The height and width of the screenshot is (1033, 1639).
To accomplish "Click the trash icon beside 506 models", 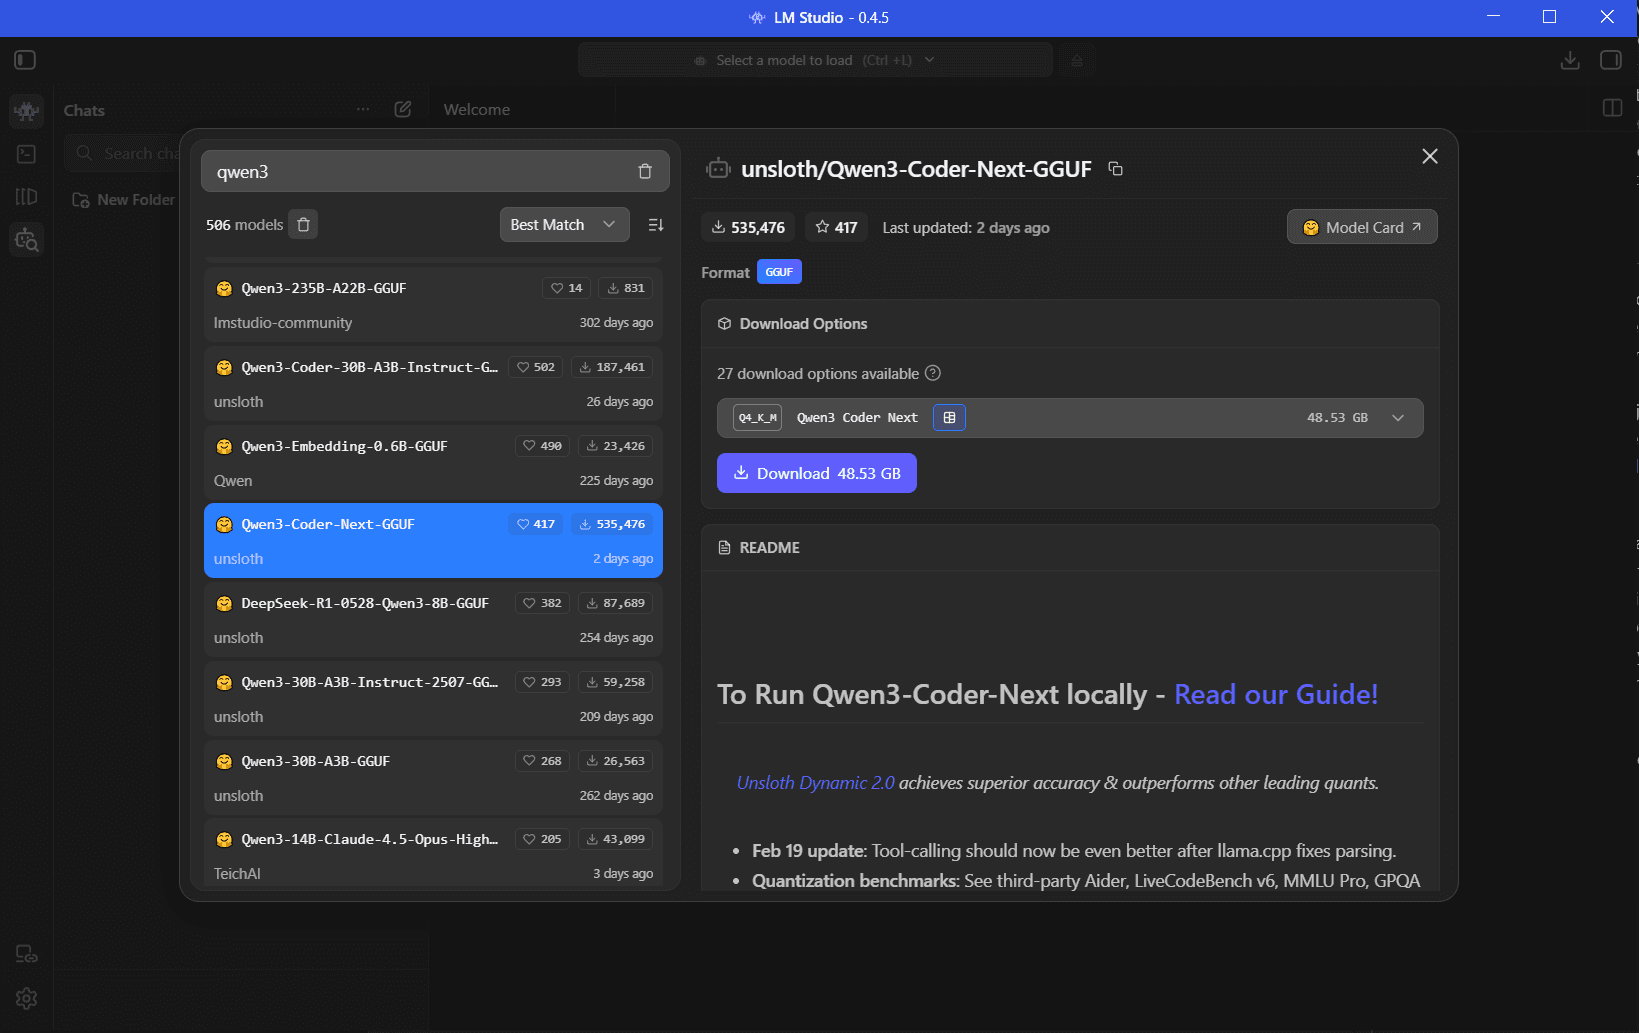I will tap(304, 225).
